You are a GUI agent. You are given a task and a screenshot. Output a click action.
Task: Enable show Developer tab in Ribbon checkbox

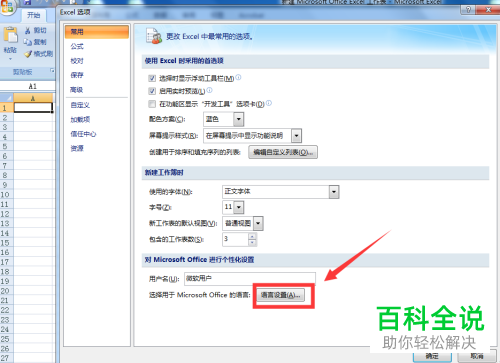click(152, 104)
